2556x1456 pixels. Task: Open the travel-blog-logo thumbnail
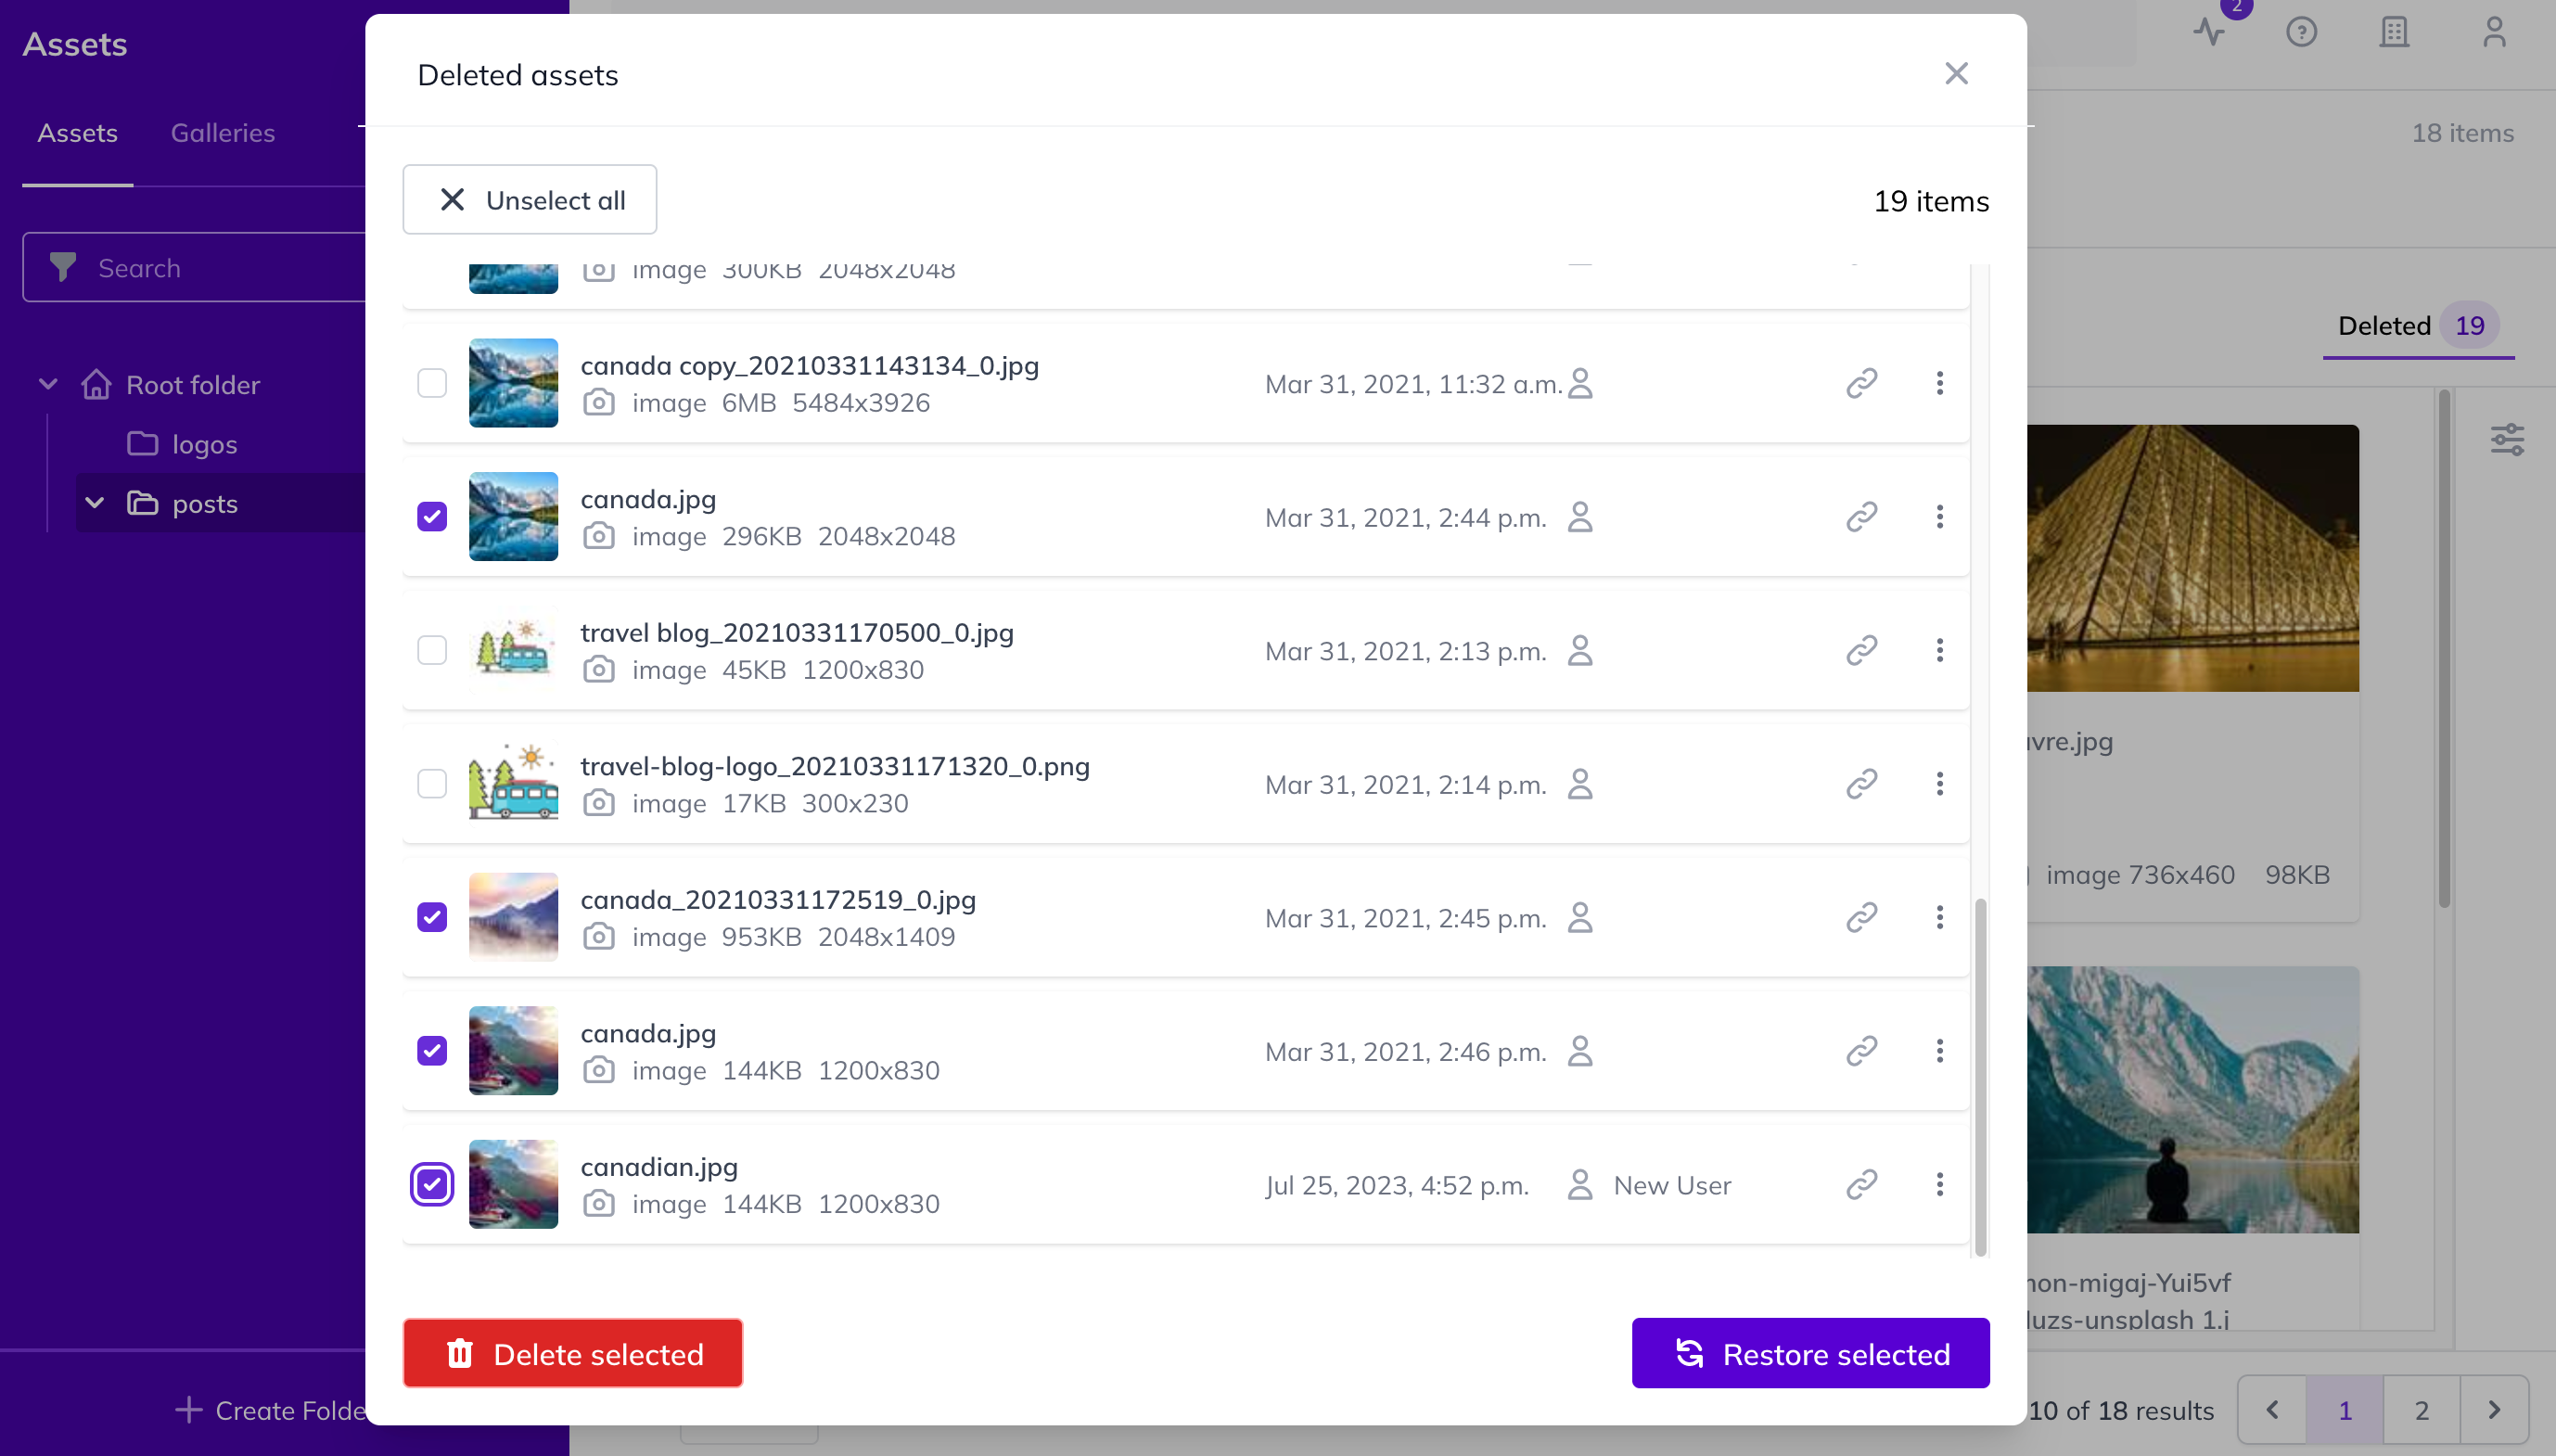coord(513,784)
